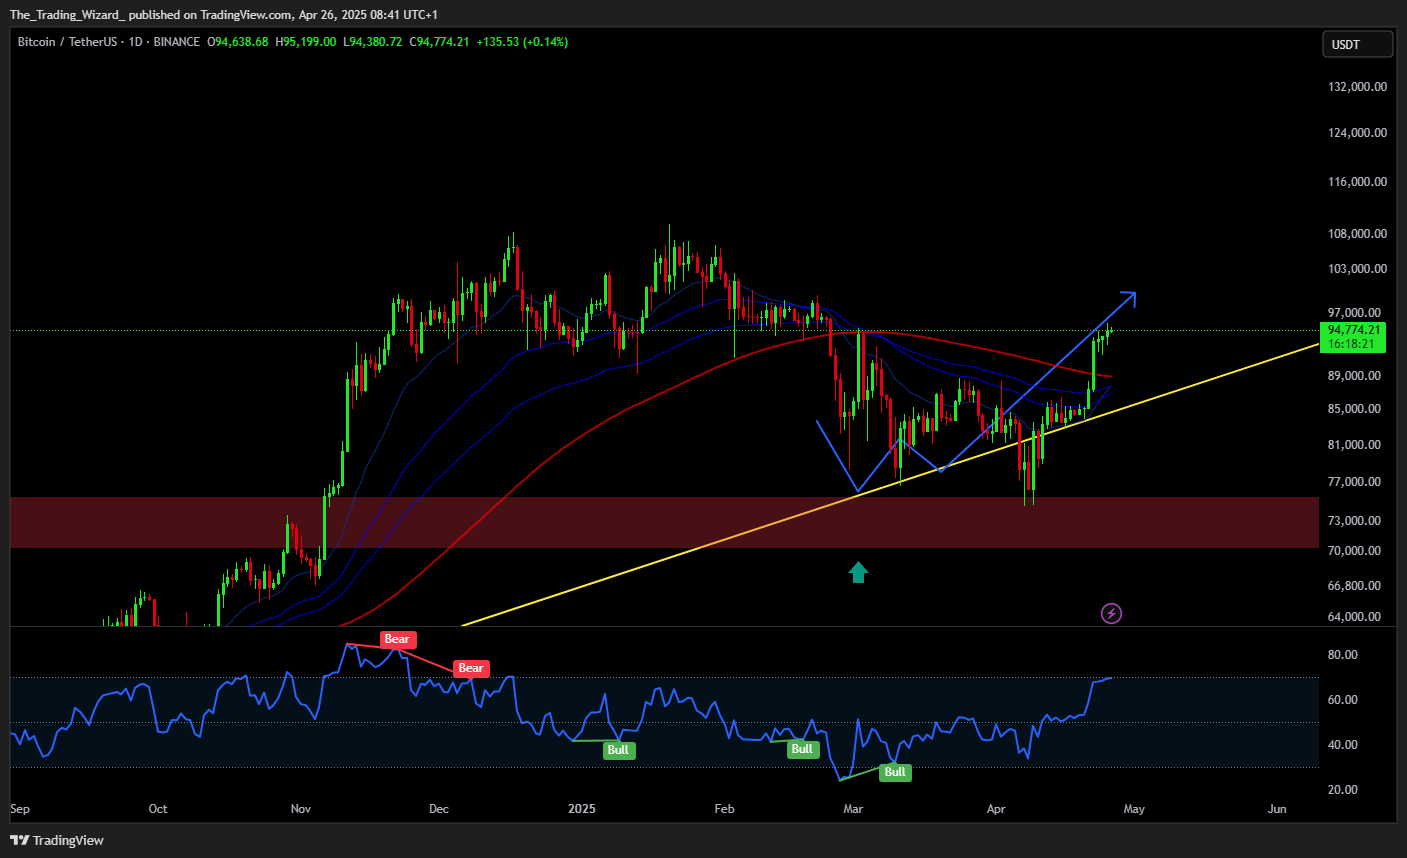
Task: Click the change value +135.53 (+0.14%)
Action: (522, 42)
